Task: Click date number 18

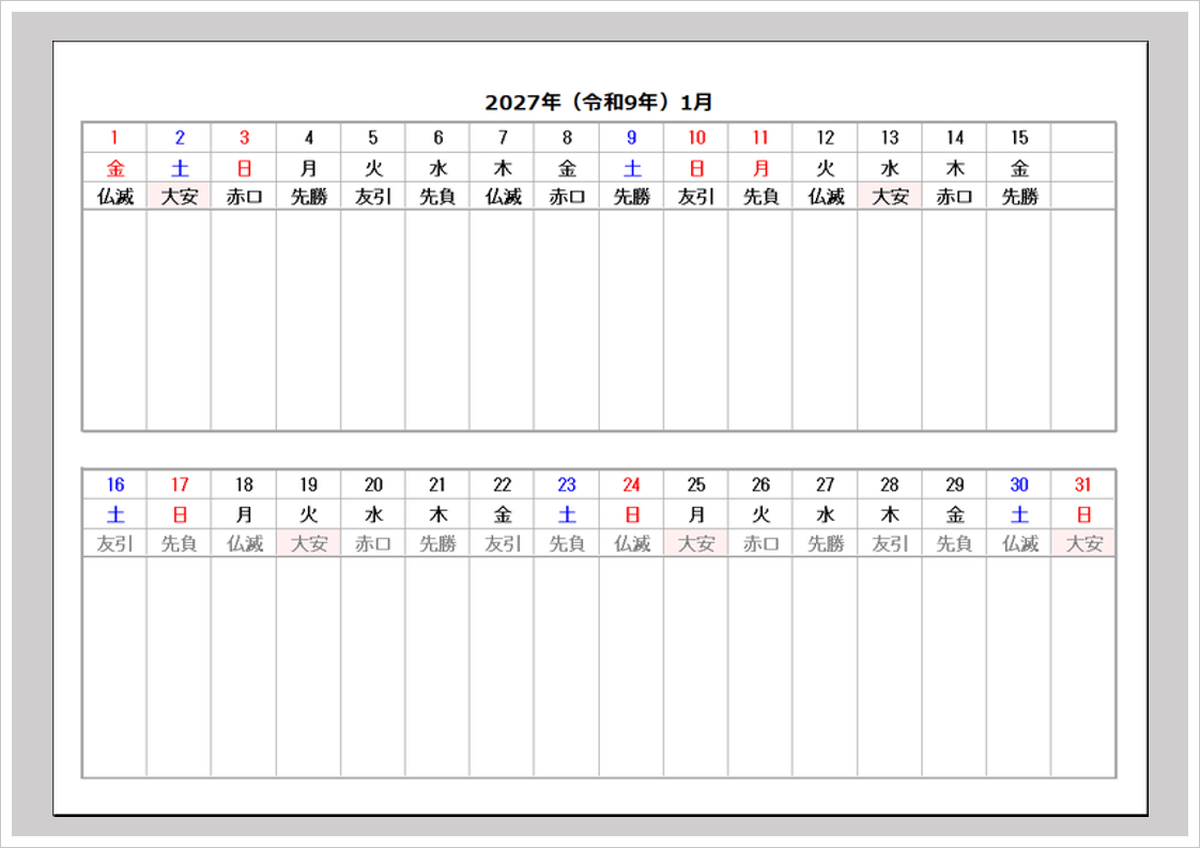Action: (x=244, y=485)
